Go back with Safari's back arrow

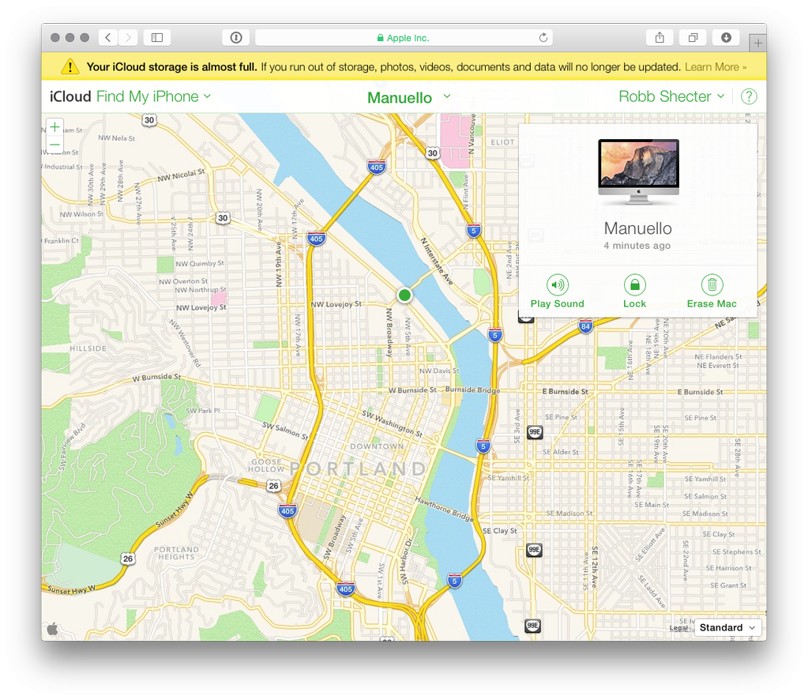(x=108, y=37)
